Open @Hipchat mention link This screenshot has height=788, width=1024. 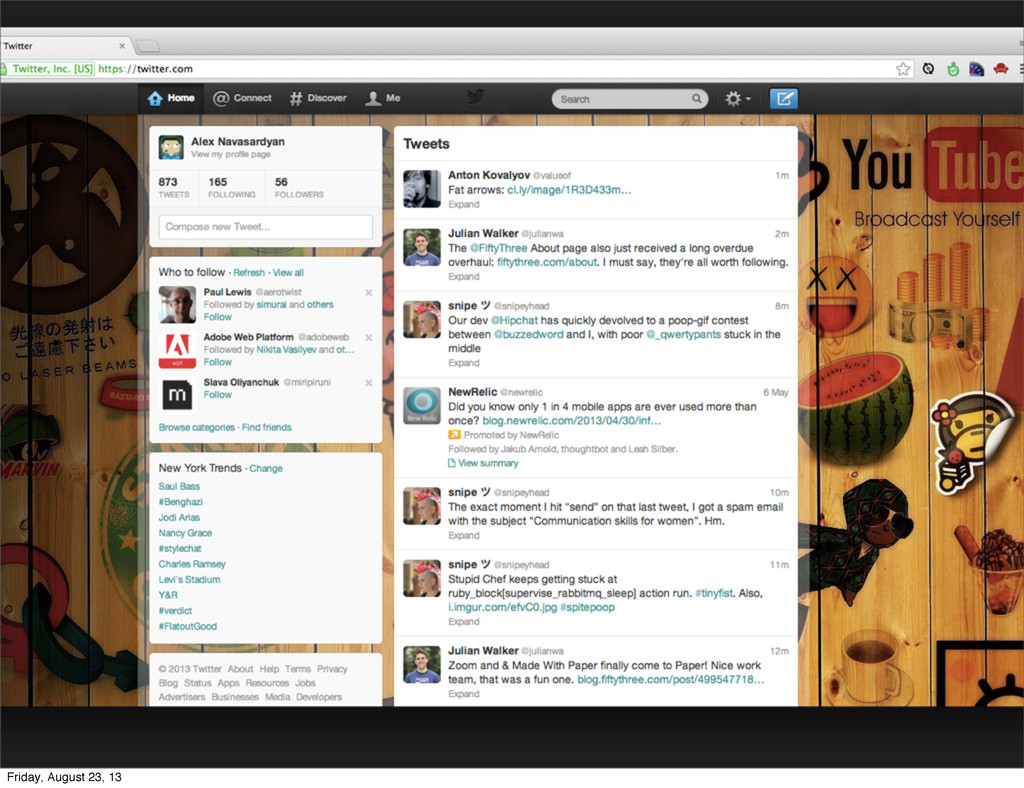pyautogui.click(x=514, y=321)
